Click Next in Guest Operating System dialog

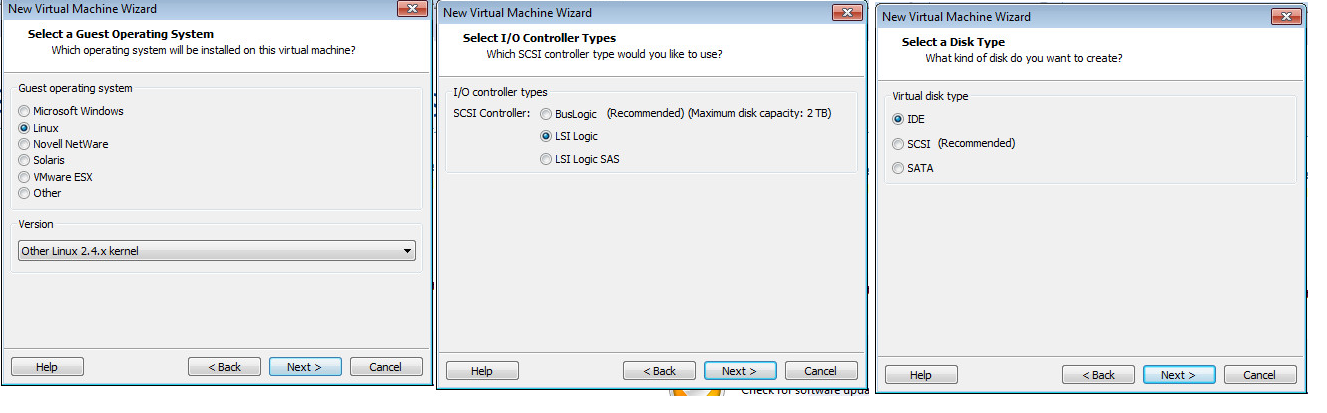305,367
